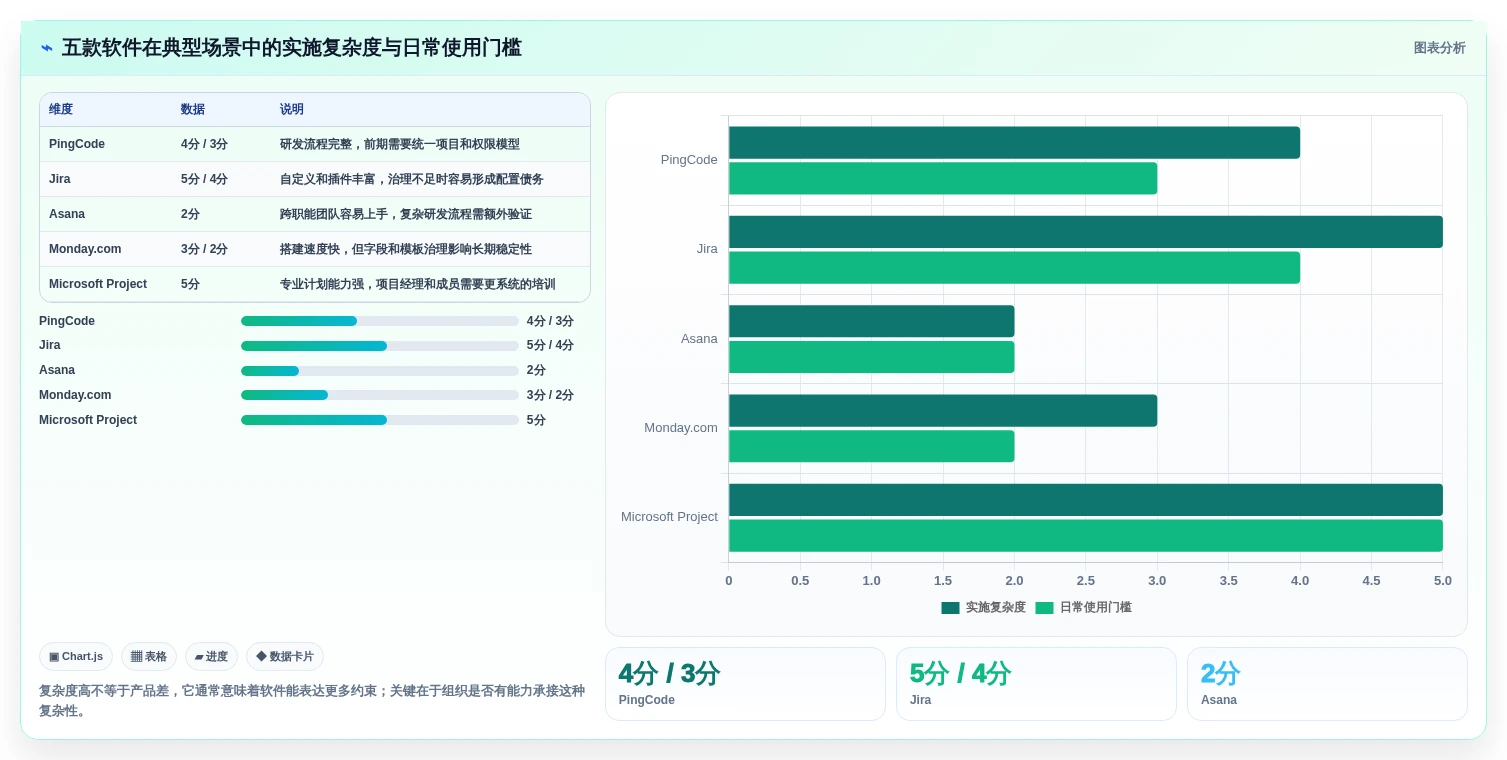Click the Microsoft Project progress bar
This screenshot has height=760, width=1507.
tap(380, 420)
